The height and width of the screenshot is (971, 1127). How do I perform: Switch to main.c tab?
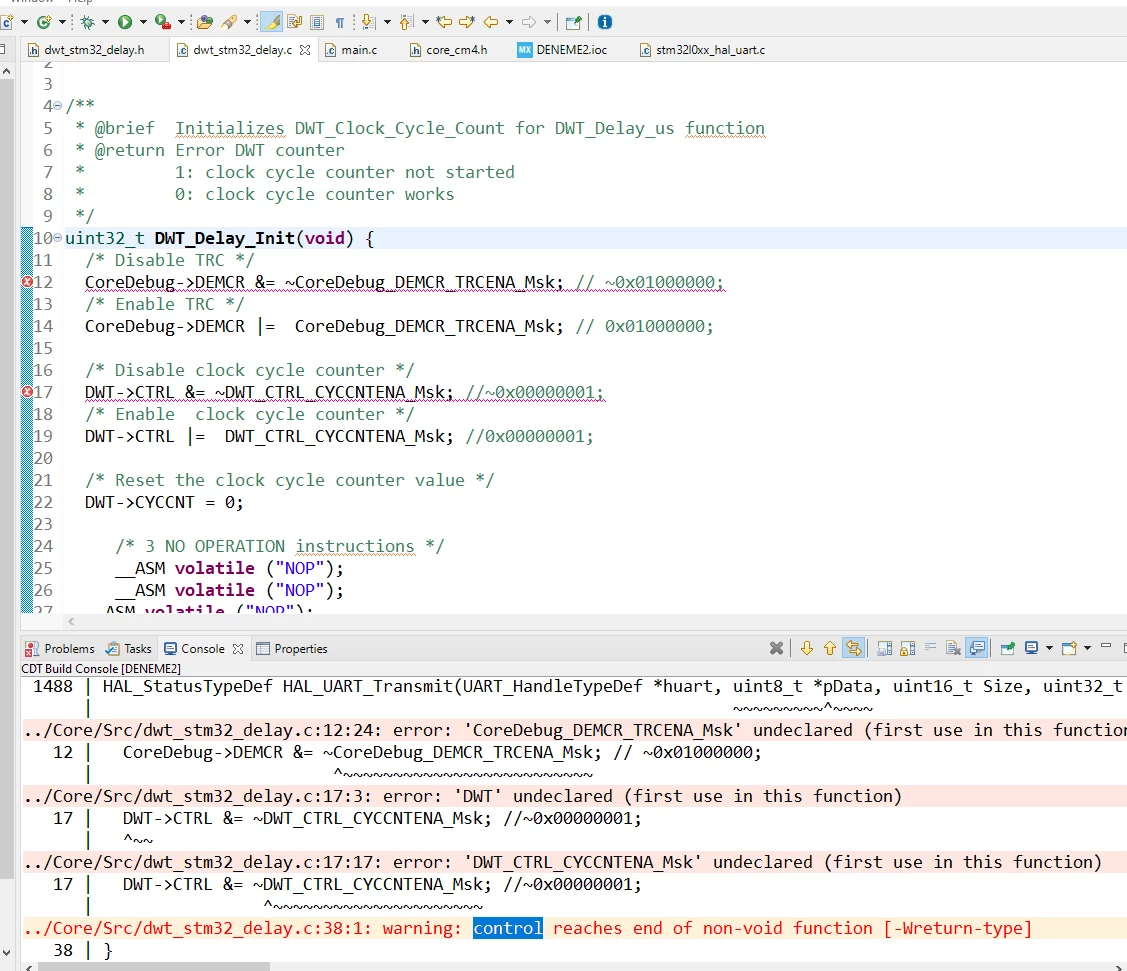pyautogui.click(x=351, y=50)
